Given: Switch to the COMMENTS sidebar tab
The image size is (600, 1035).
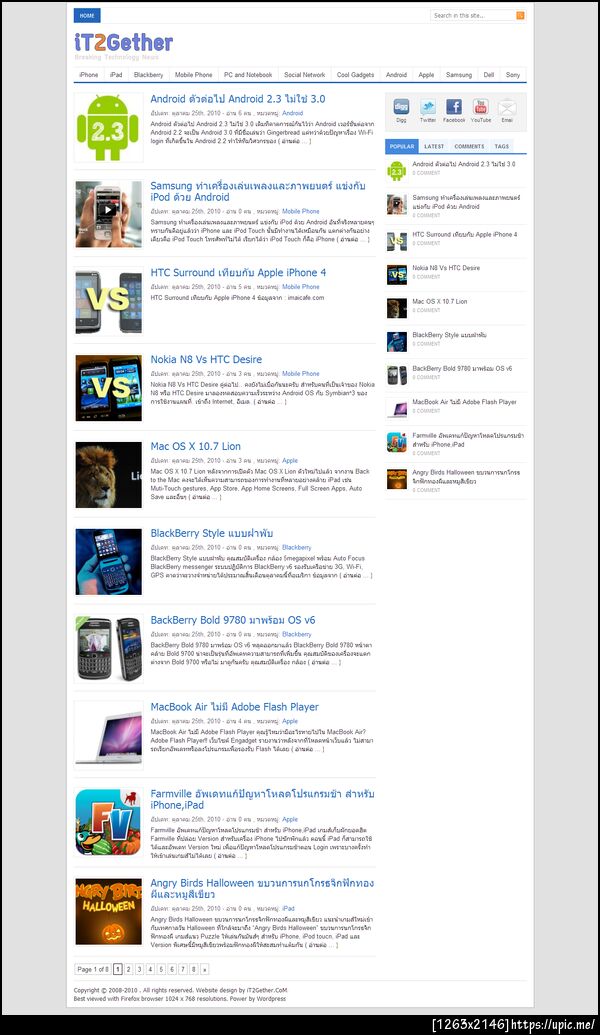Looking at the screenshot, I should click(x=469, y=147).
